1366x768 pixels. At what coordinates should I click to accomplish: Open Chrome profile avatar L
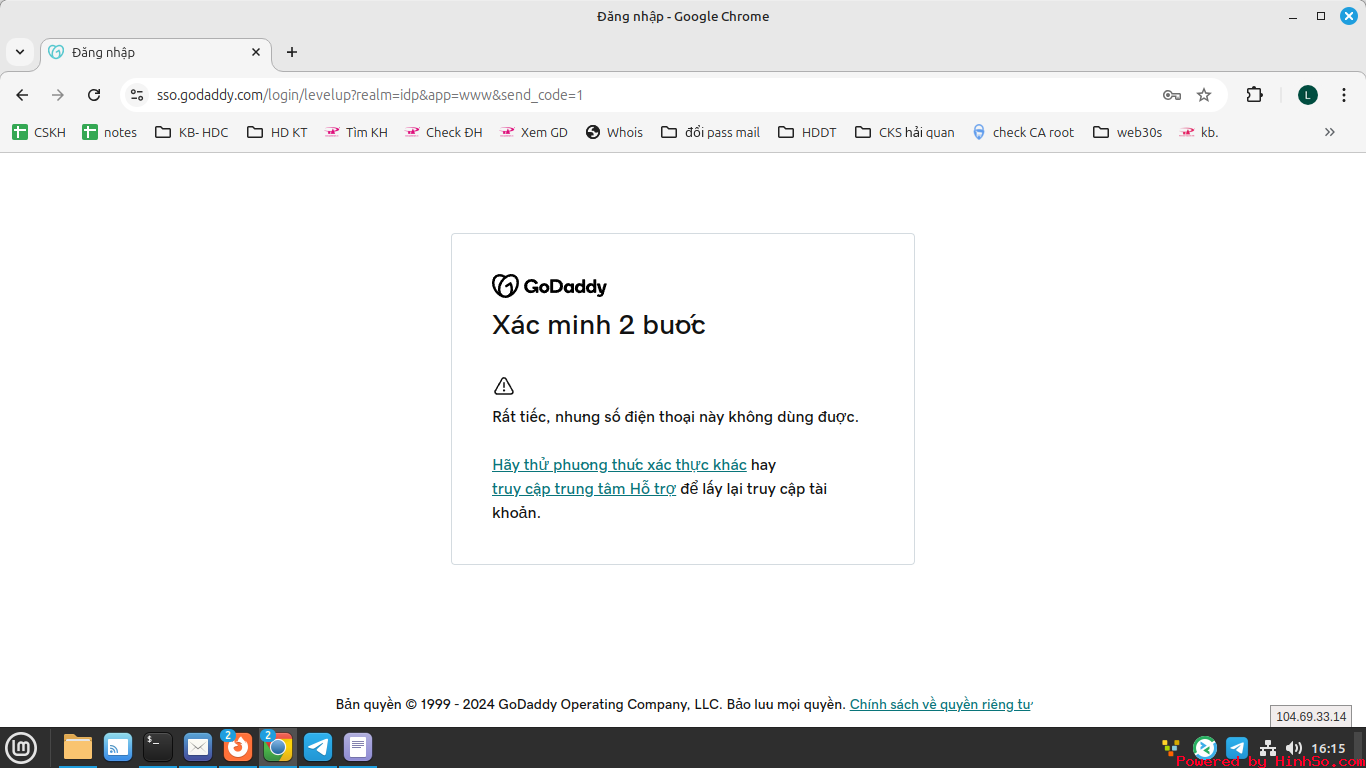coord(1308,95)
